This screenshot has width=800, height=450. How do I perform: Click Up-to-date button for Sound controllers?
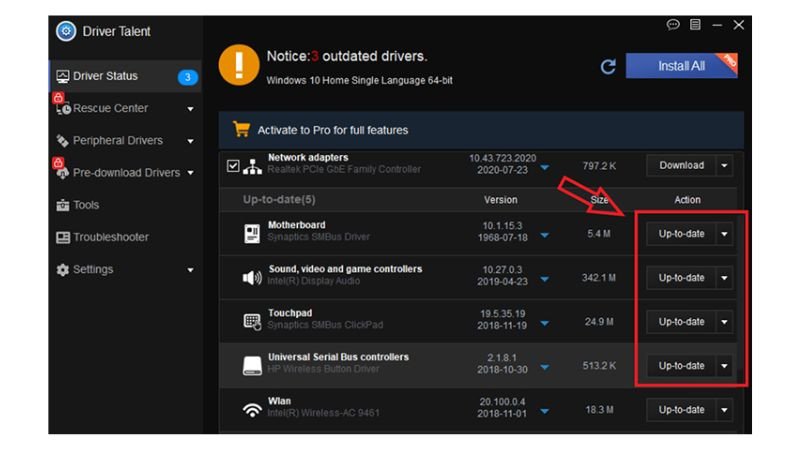pyautogui.click(x=681, y=278)
